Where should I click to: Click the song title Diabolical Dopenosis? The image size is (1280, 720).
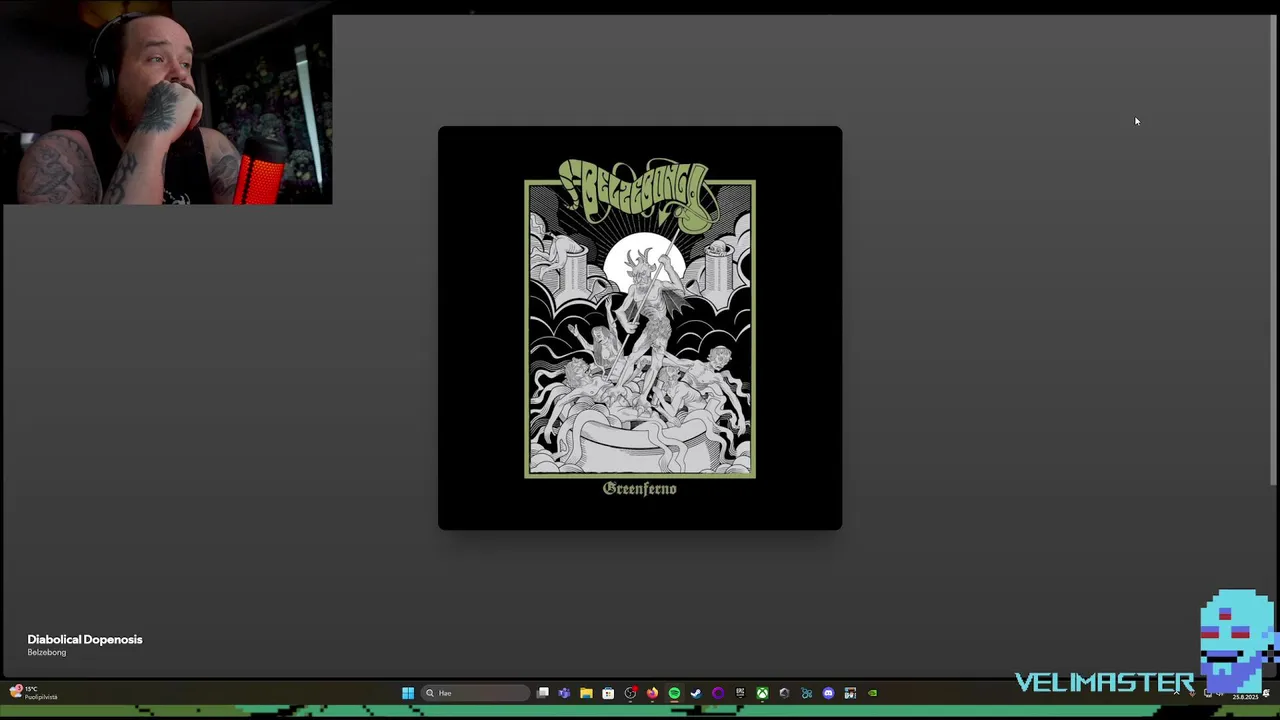(x=85, y=639)
